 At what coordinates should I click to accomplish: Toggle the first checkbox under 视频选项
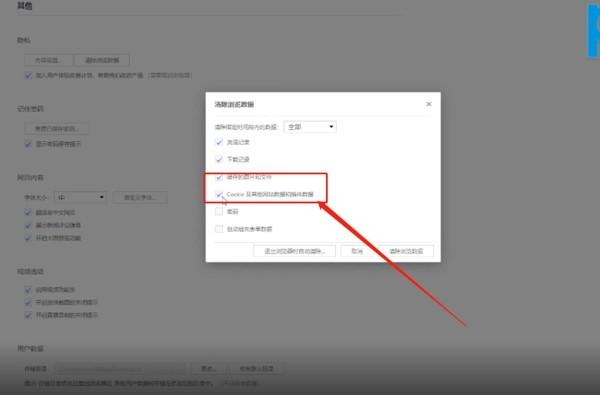(x=28, y=290)
